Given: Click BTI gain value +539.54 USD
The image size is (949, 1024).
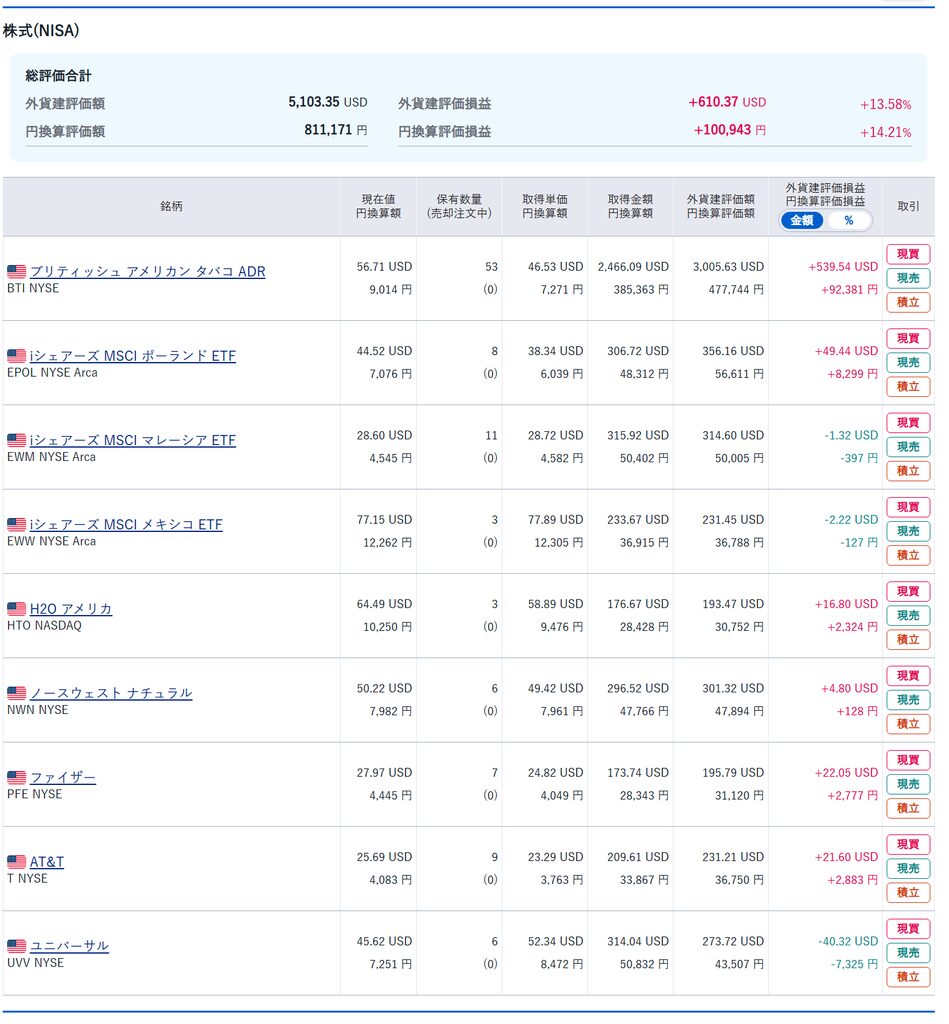Looking at the screenshot, I should [x=843, y=267].
